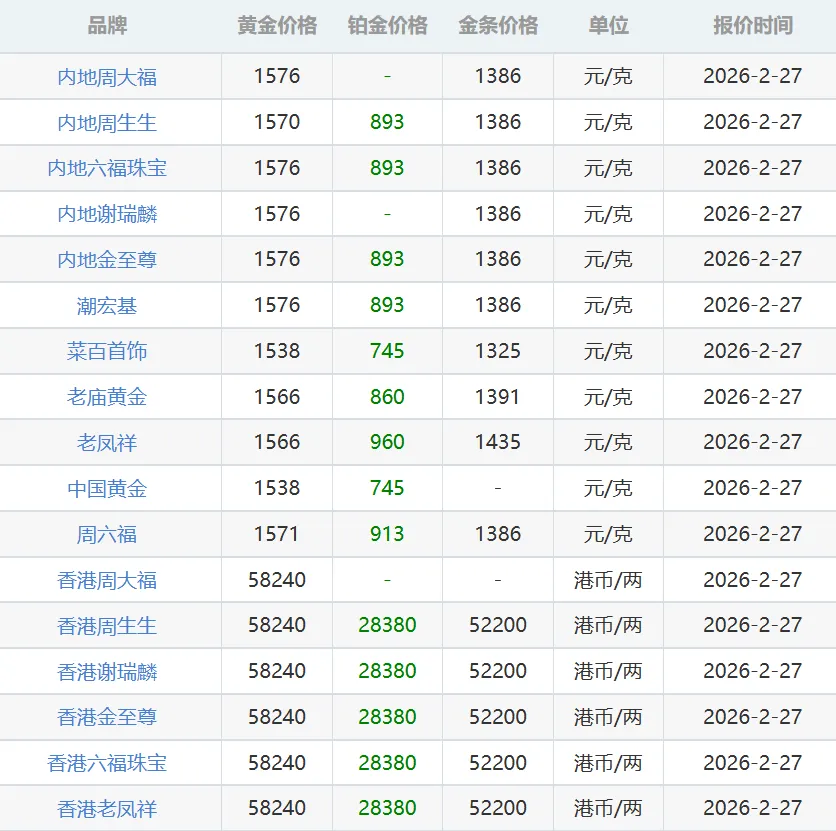Select platinum price 745 in 中国黄金 row

[x=388, y=488]
